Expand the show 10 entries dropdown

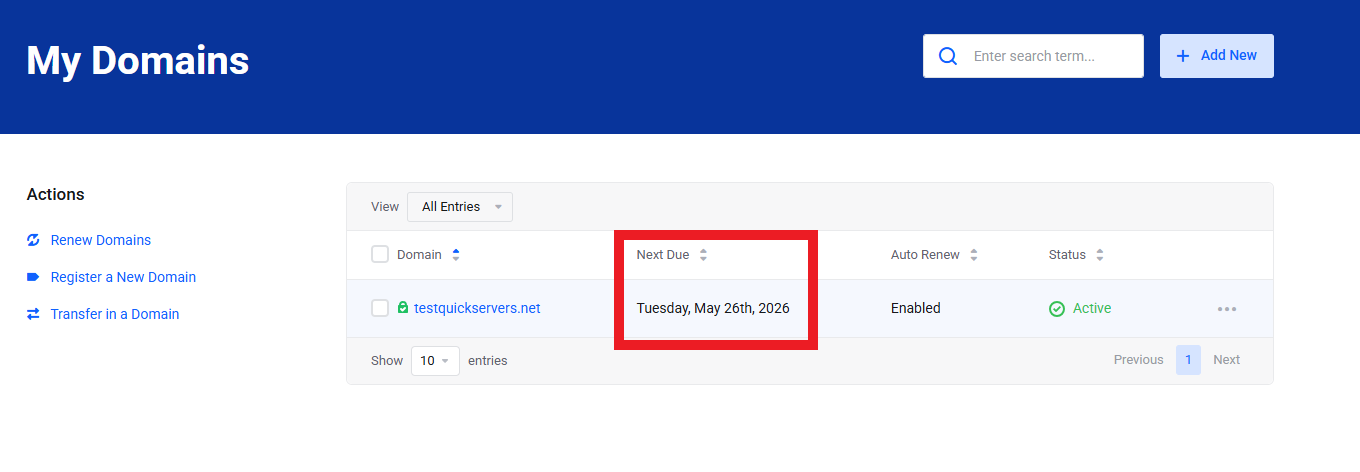435,361
